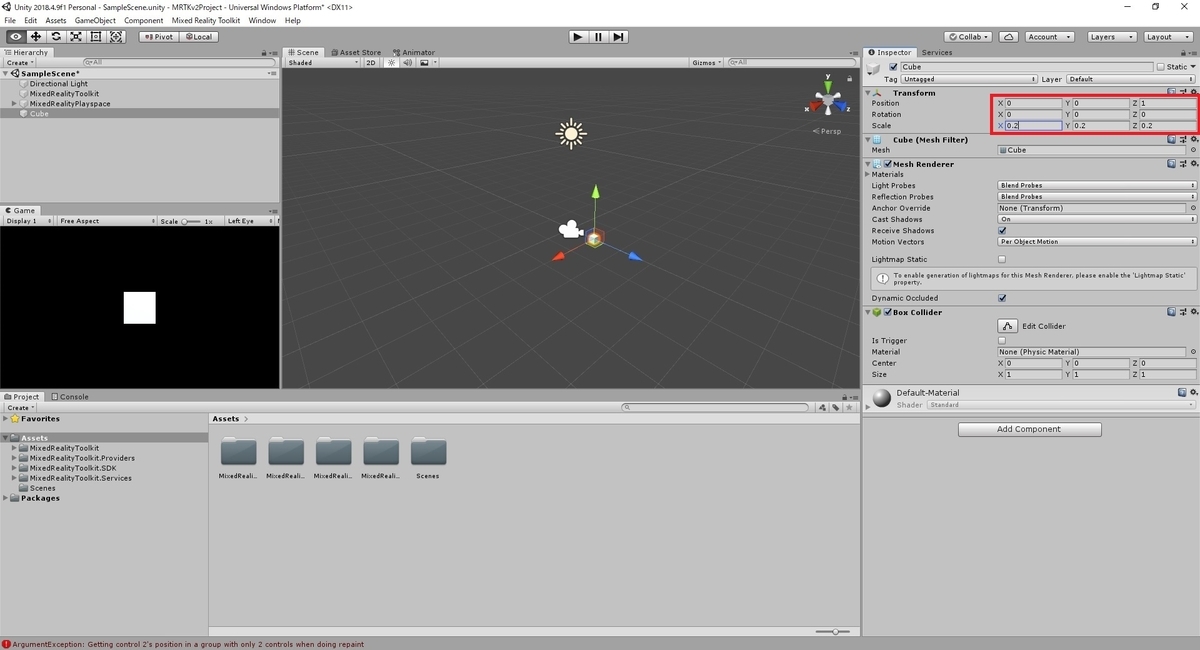Open the Collab button
Image resolution: width=1200 pixels, height=650 pixels.
(x=968, y=37)
